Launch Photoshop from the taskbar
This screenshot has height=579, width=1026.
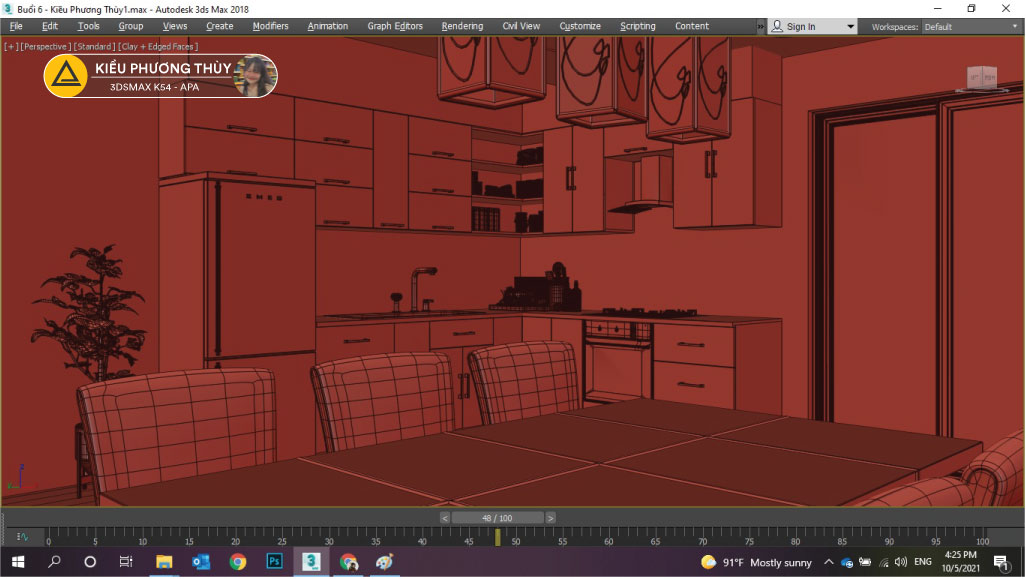point(274,562)
